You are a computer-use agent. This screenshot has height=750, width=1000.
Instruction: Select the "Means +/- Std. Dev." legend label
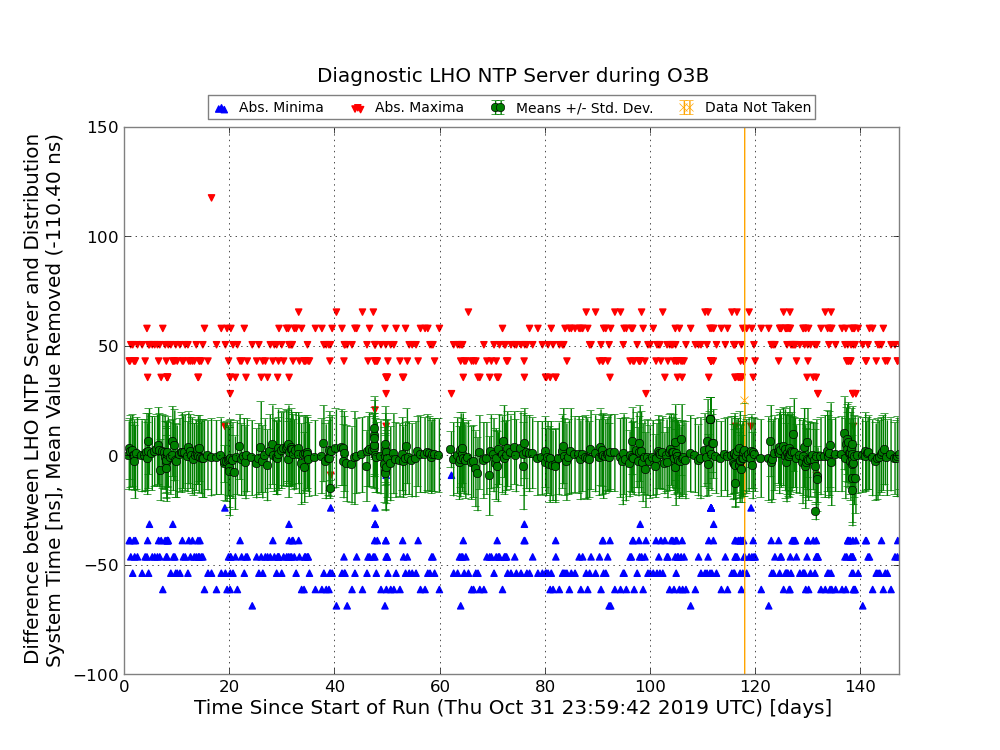[x=585, y=108]
